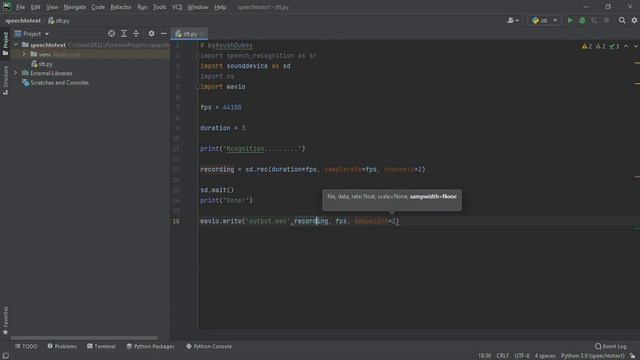Open the run configuration dropdown
The image size is (640, 360).
(544, 20)
